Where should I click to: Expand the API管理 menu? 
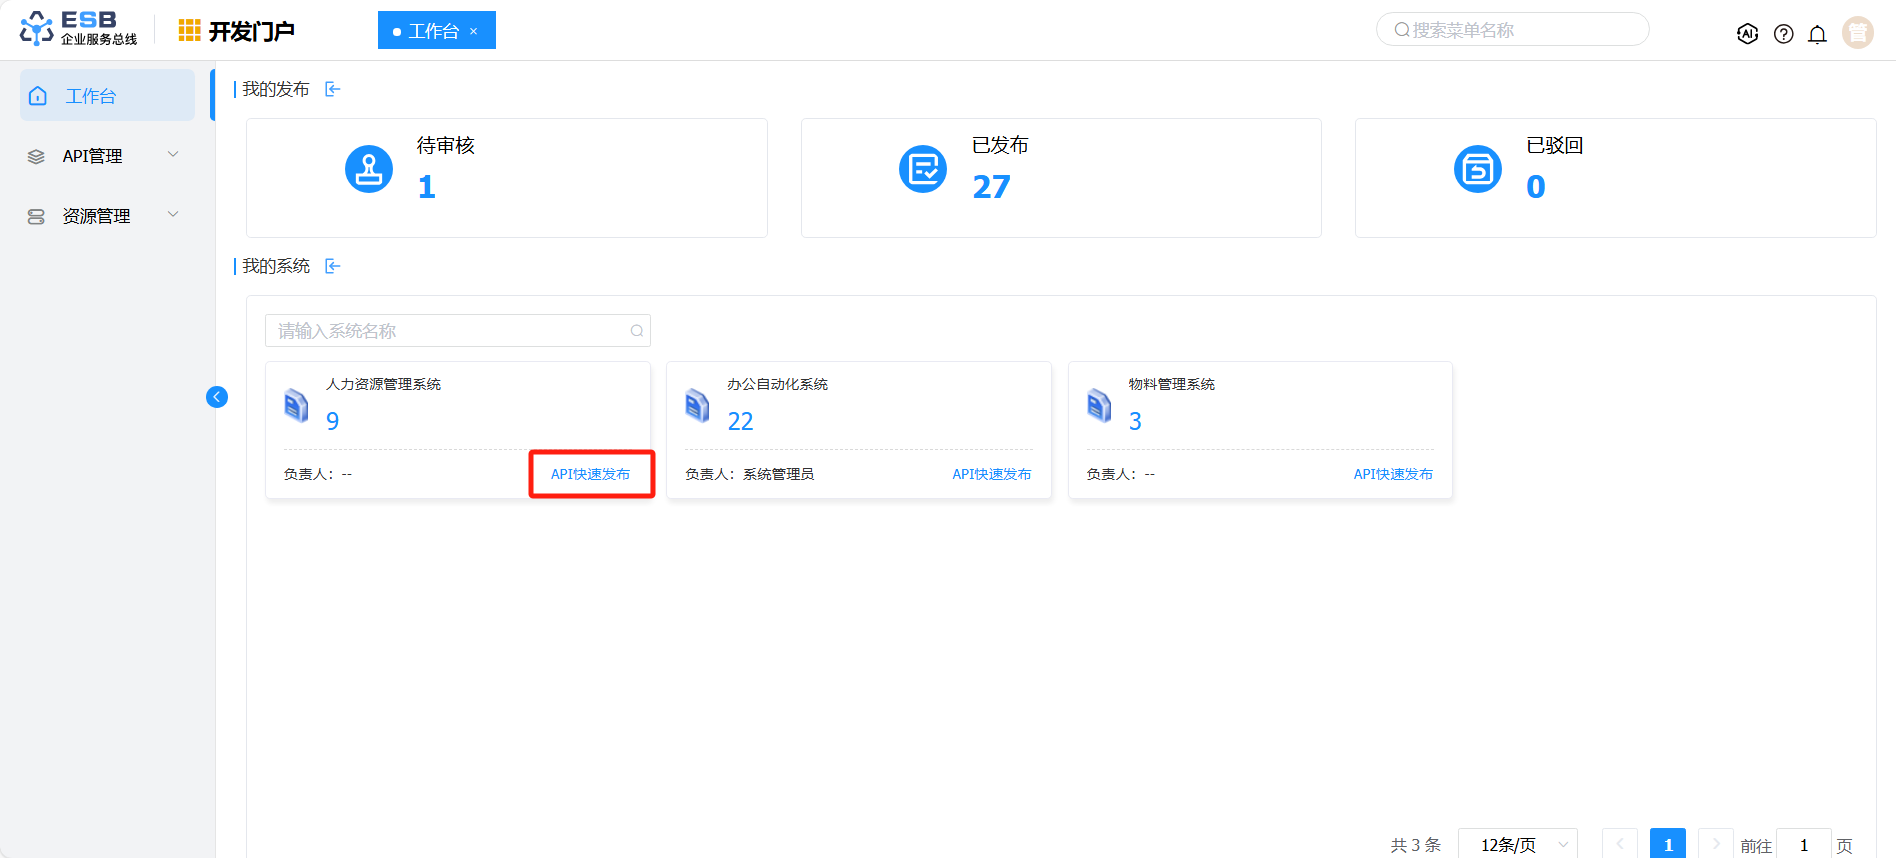click(x=107, y=156)
